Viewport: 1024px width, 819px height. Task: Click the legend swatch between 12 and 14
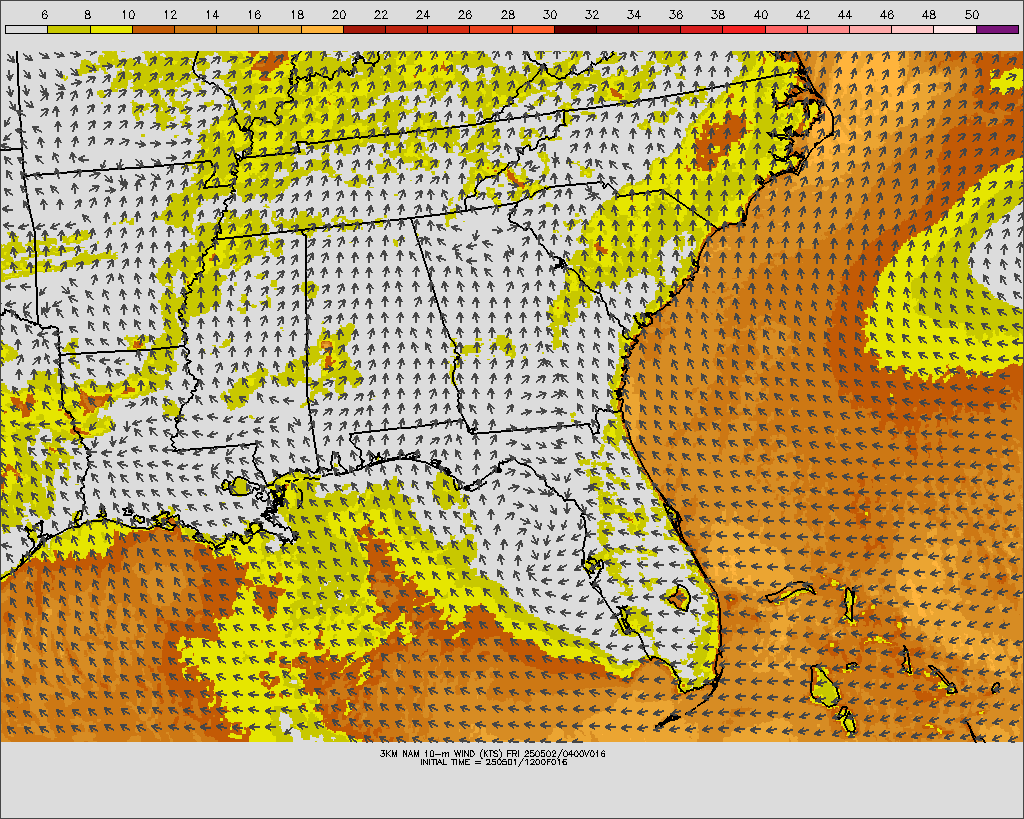(196, 29)
